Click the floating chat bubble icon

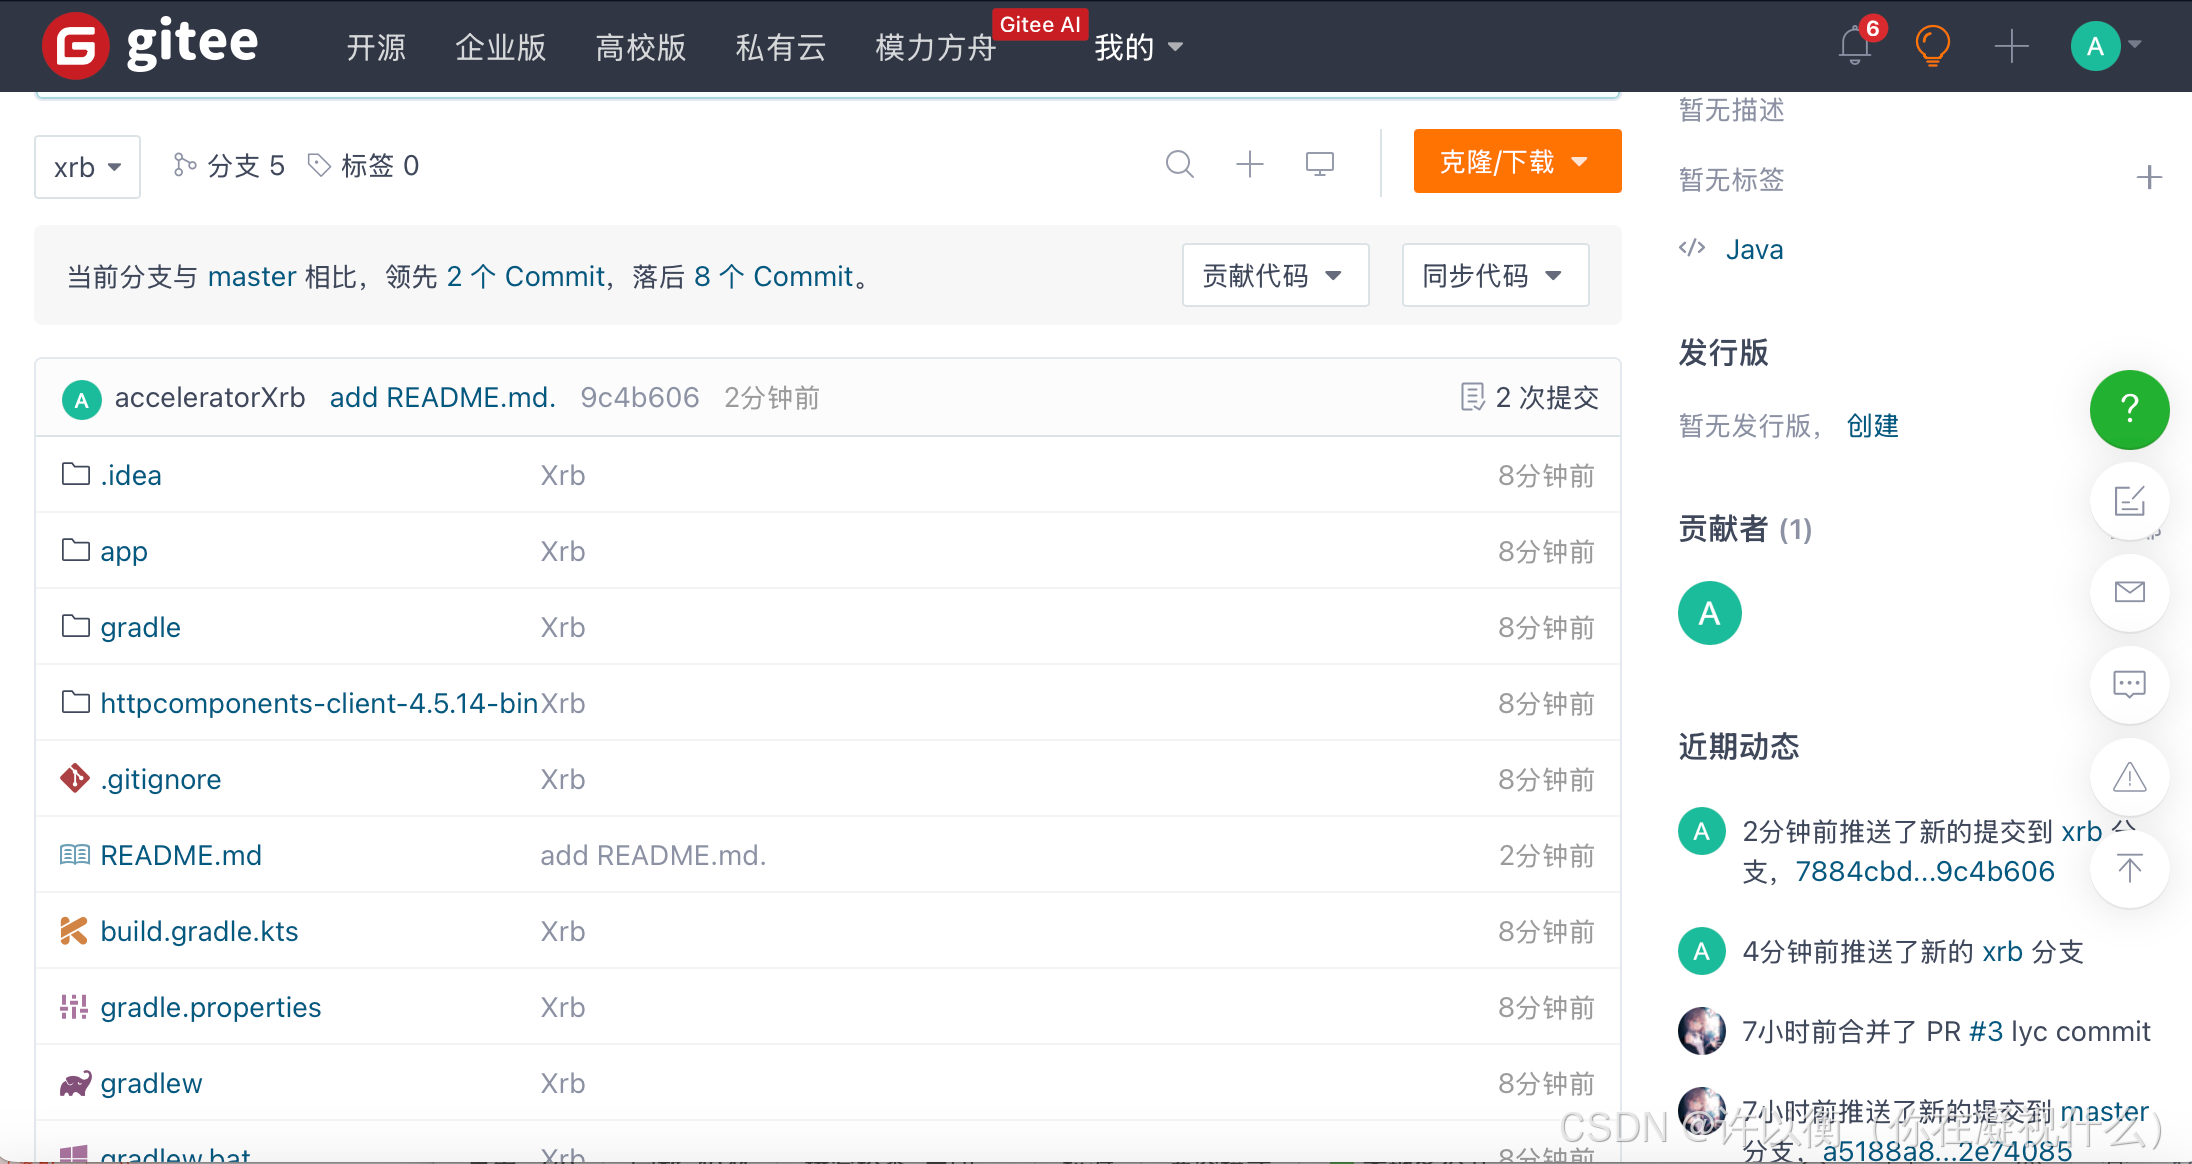2129,685
